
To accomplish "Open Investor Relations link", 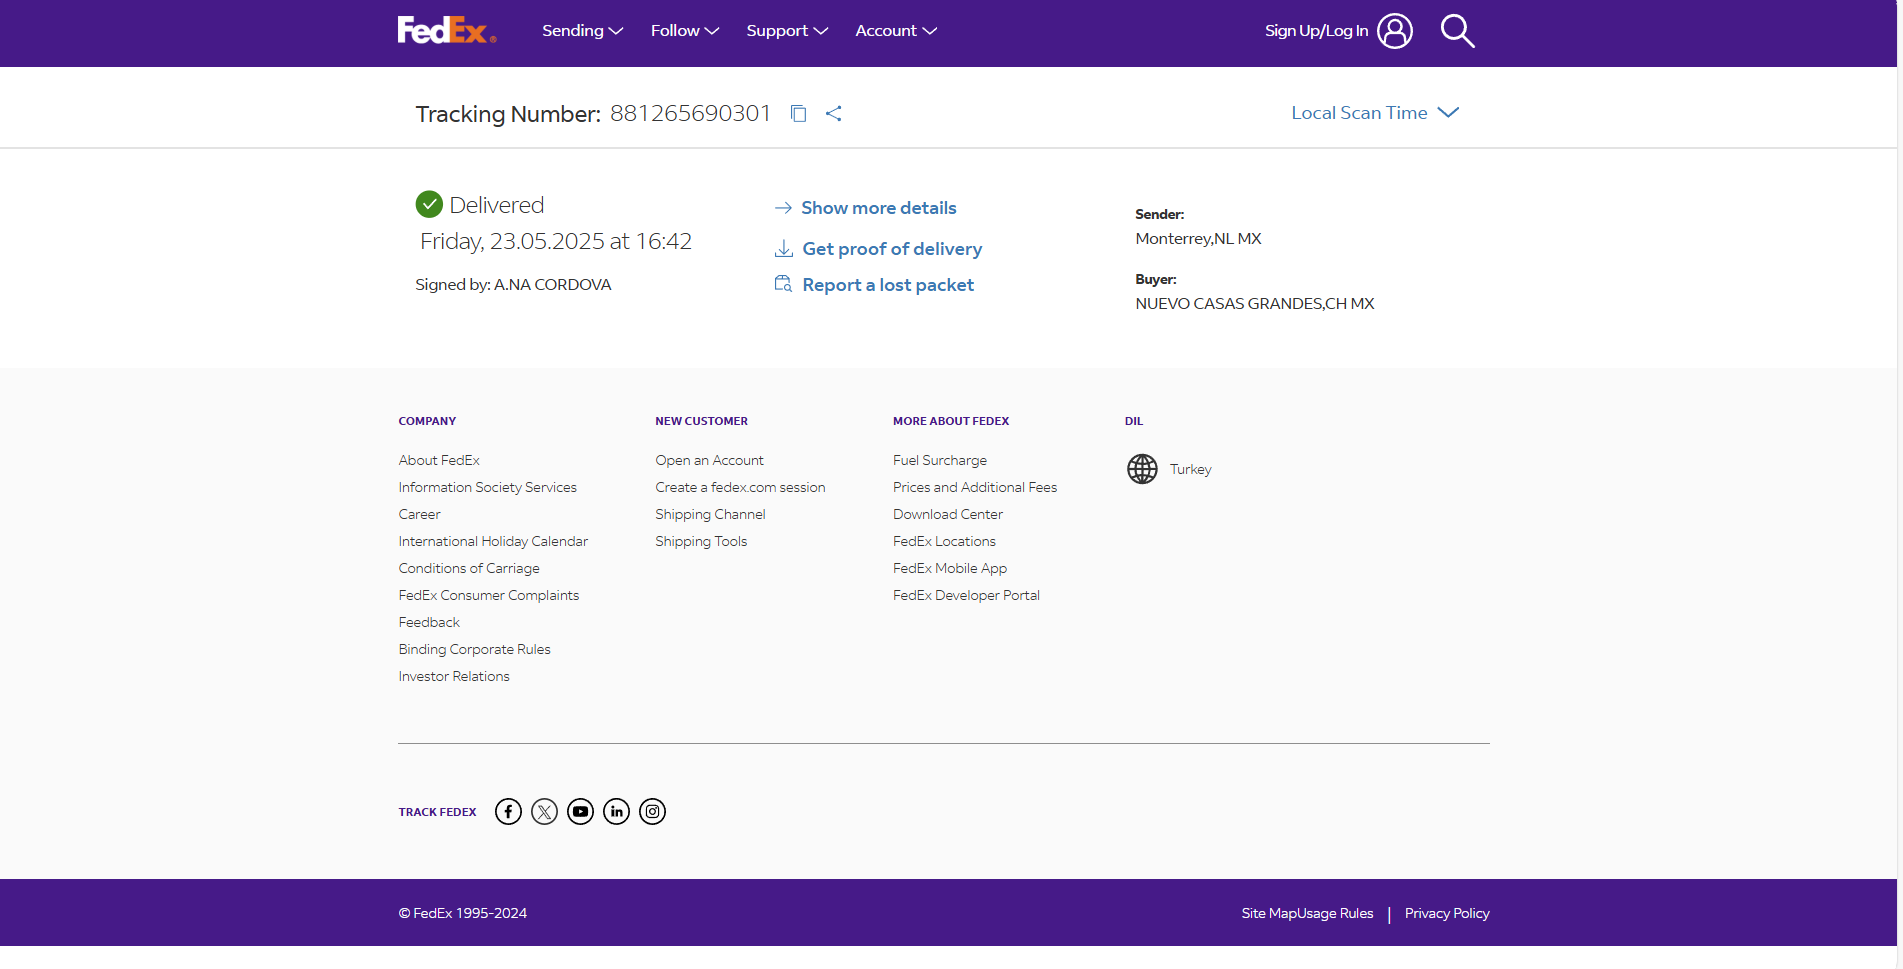I will 454,676.
